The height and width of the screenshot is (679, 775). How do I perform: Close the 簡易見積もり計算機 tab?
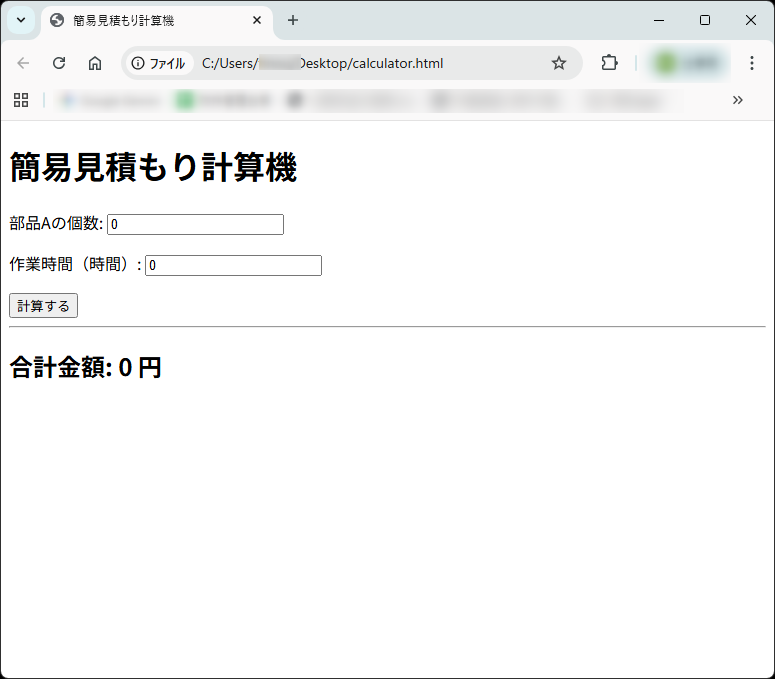(x=257, y=20)
